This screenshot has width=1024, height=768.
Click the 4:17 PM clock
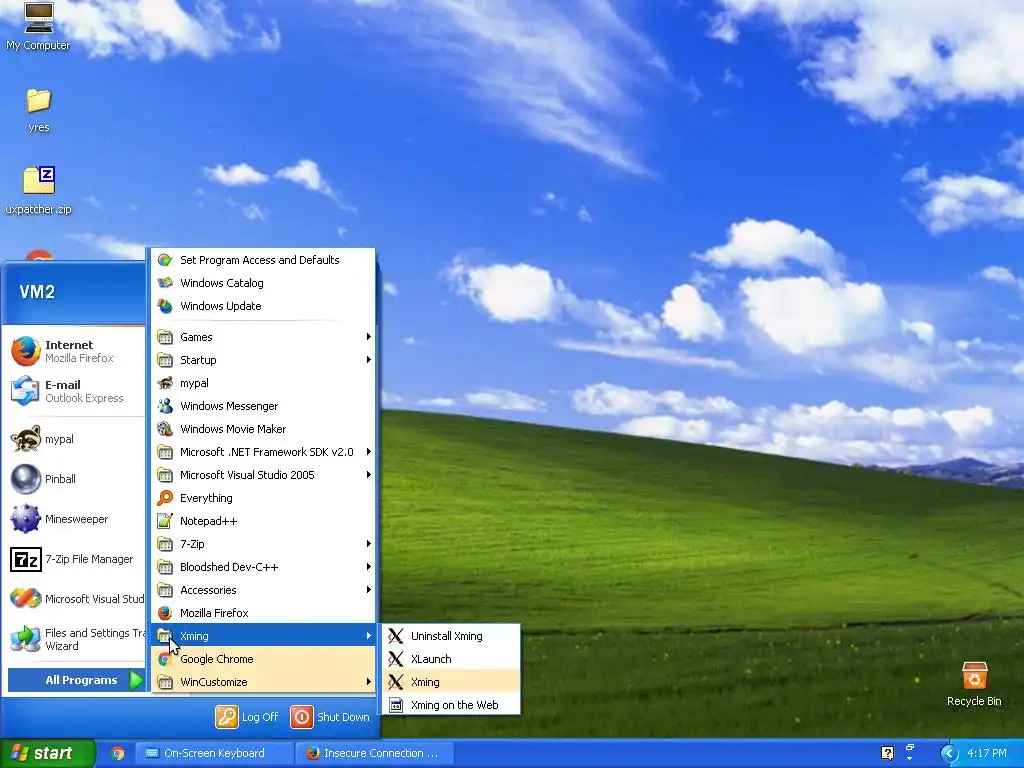click(987, 753)
